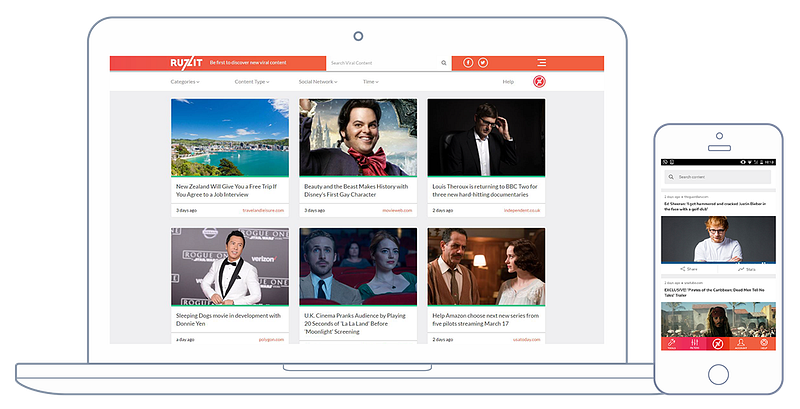Screen dimensions: 800x409
Task: Open headline 'Help Amazon choose next new series'
Action: coord(486,319)
